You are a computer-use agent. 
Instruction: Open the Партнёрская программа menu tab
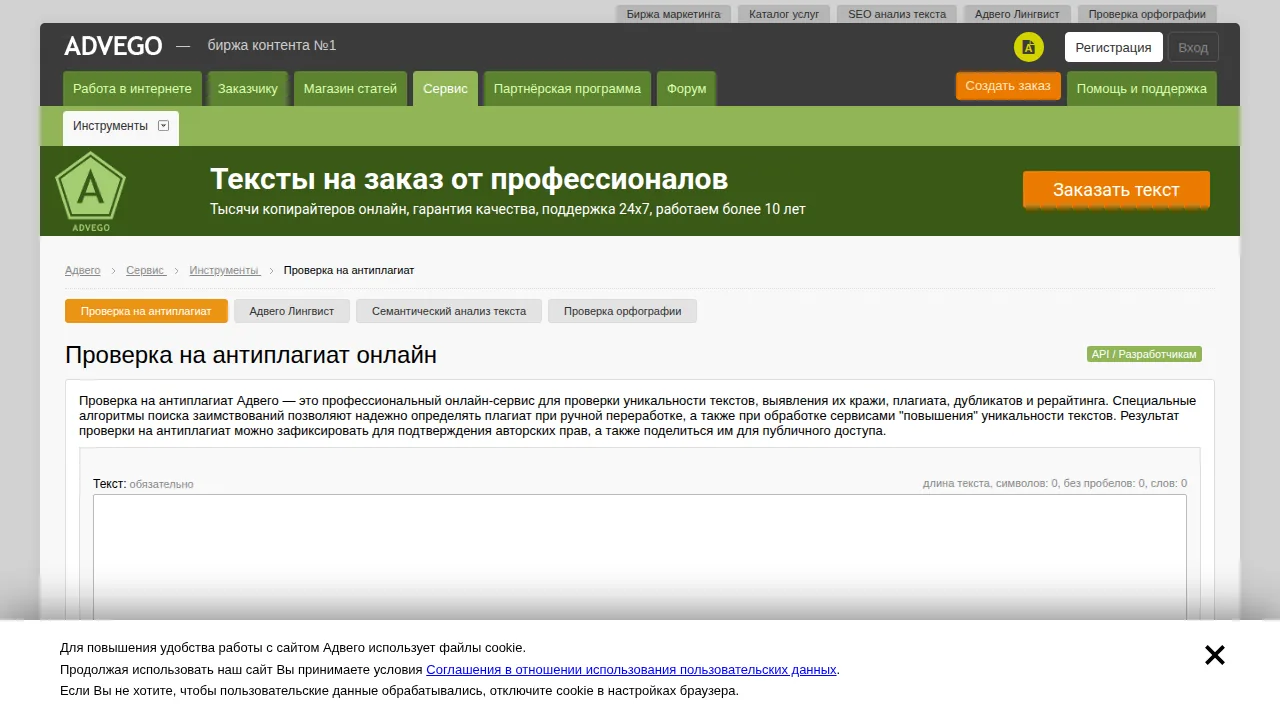[x=567, y=89]
